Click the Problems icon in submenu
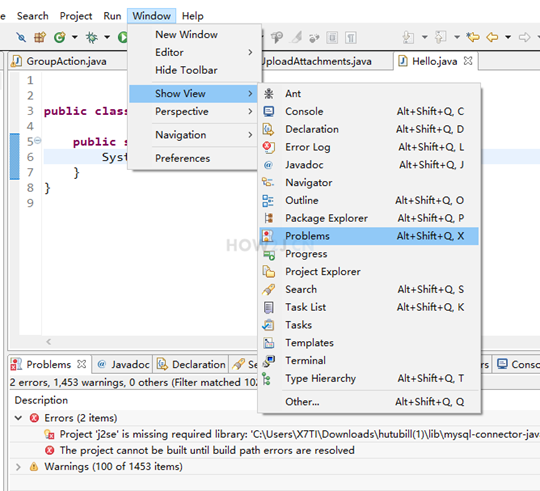This screenshot has height=491, width=540. click(x=268, y=236)
